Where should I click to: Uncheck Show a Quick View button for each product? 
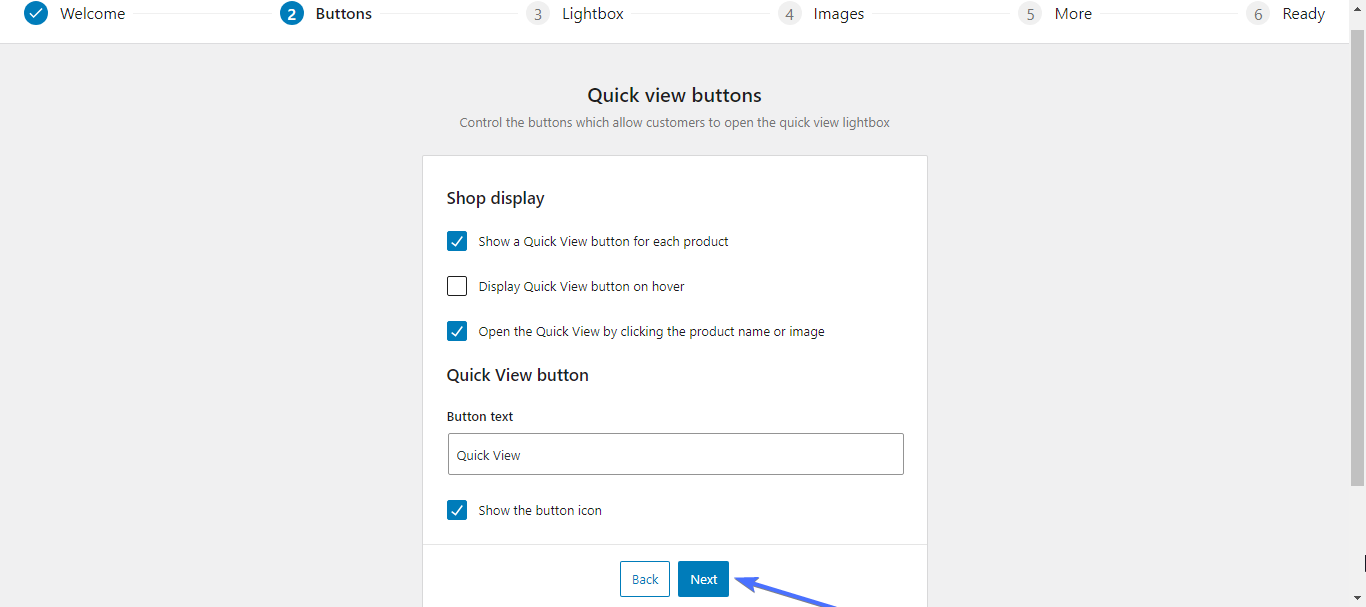pyautogui.click(x=457, y=241)
